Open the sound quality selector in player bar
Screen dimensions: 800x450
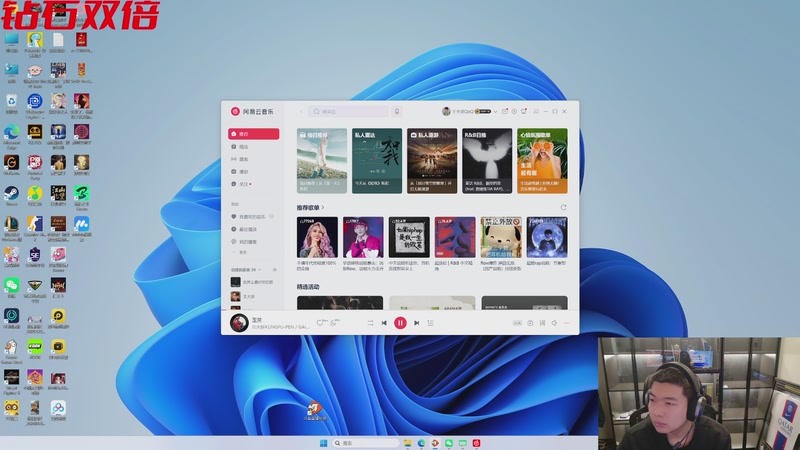click(x=517, y=323)
